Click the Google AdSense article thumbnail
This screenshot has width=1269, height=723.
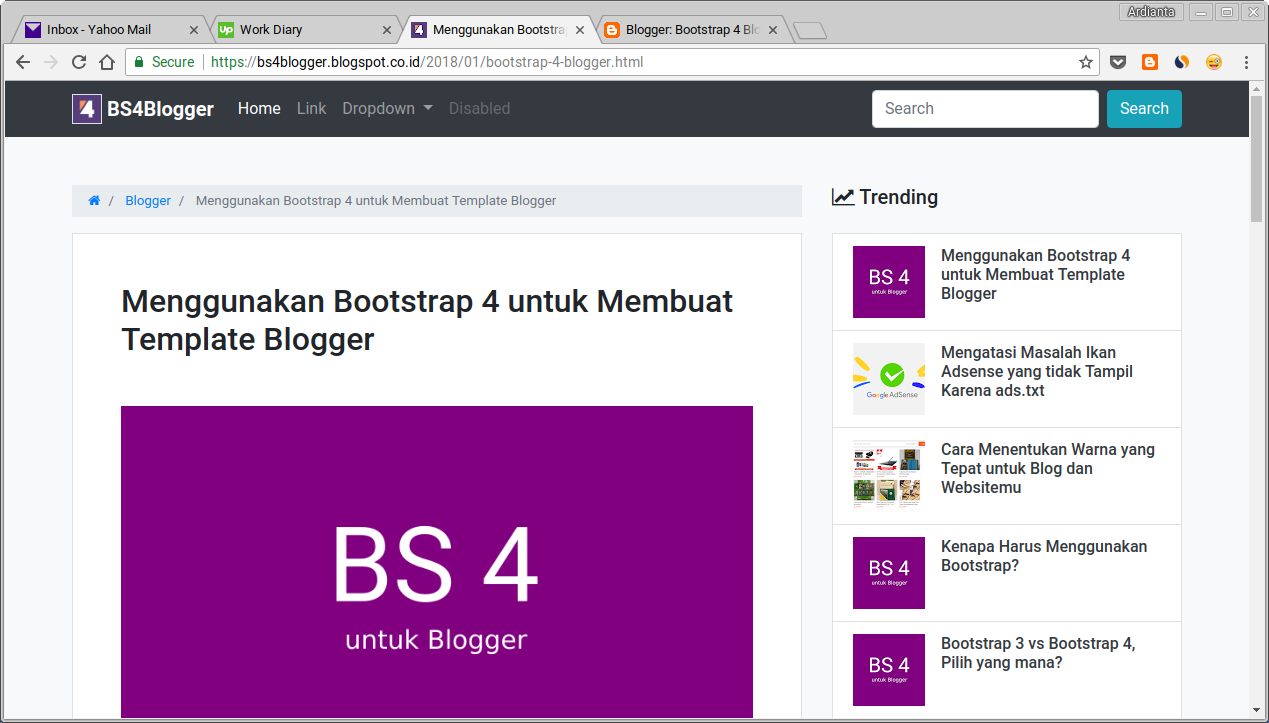pos(888,379)
